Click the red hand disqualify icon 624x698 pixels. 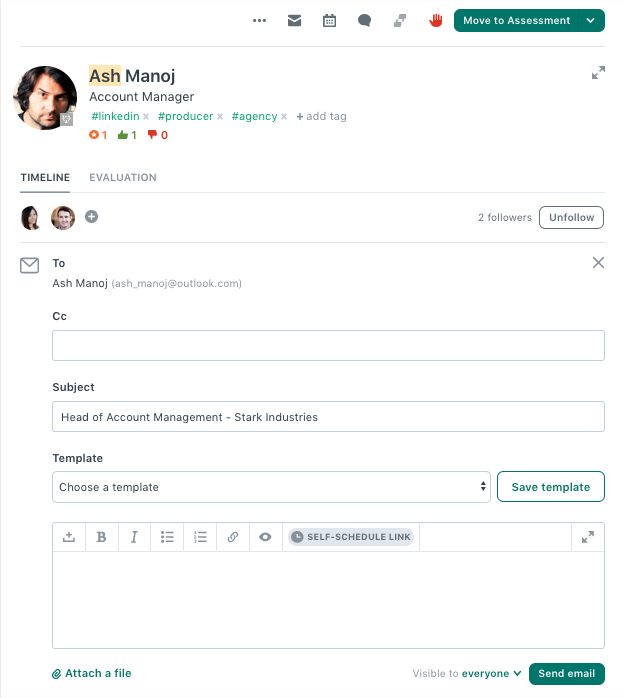point(436,20)
